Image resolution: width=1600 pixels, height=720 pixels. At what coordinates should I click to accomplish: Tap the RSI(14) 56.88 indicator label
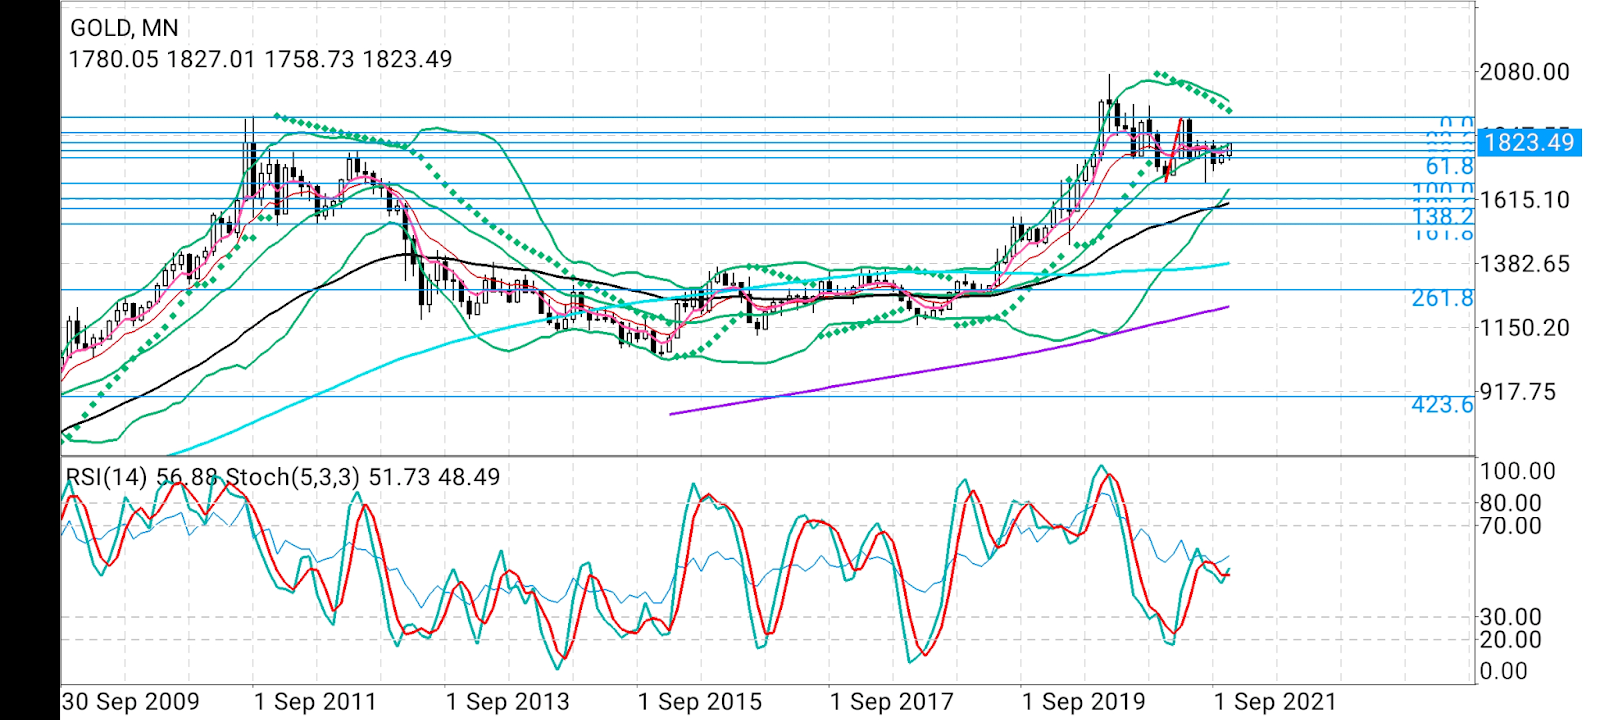click(141, 477)
